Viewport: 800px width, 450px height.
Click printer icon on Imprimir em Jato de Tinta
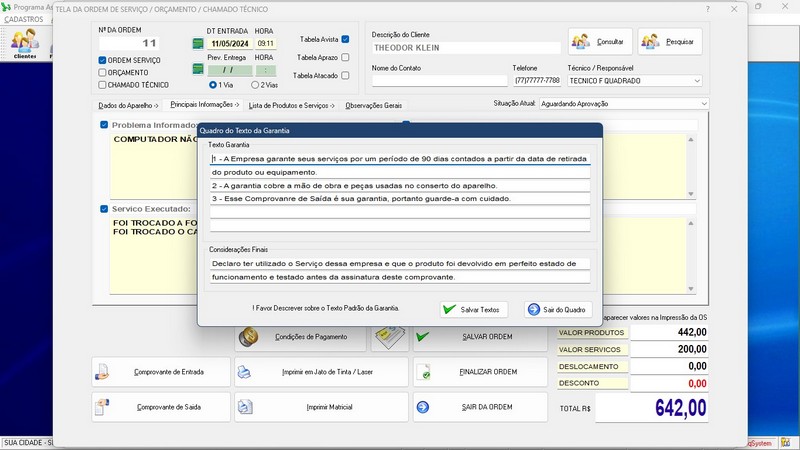point(245,372)
